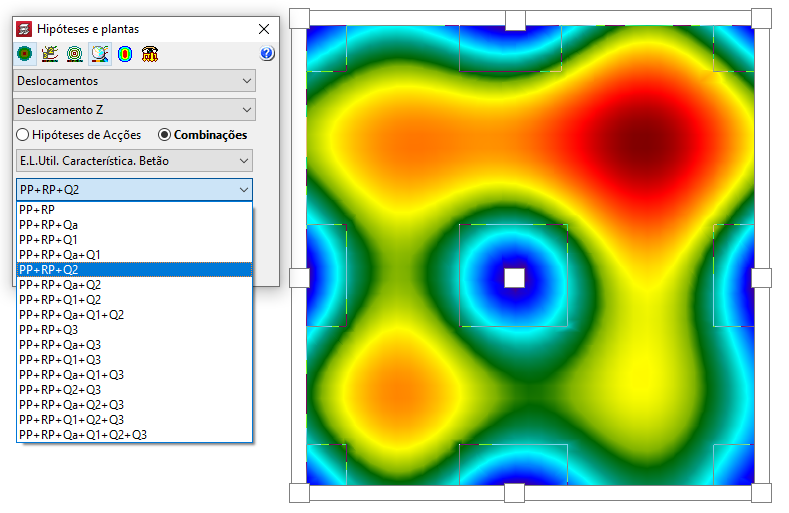
Task: Click the white column square at slab center
Action: tap(514, 278)
